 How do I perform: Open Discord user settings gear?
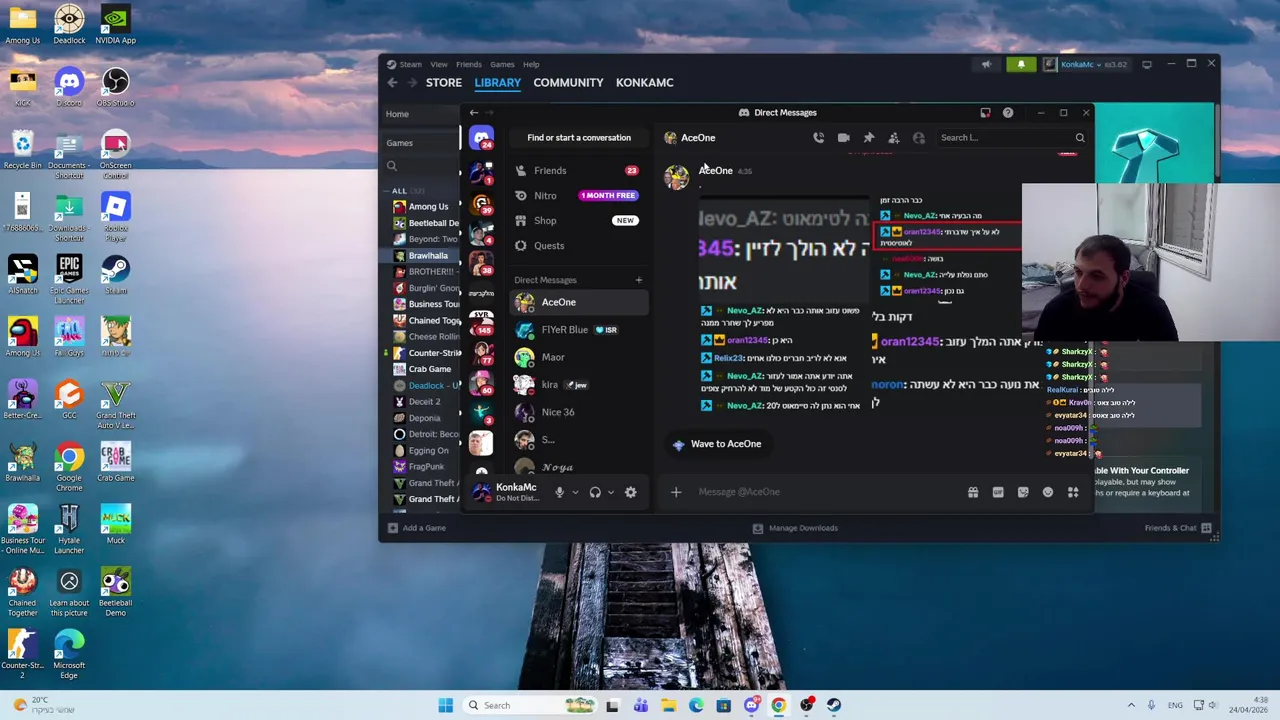click(630, 492)
